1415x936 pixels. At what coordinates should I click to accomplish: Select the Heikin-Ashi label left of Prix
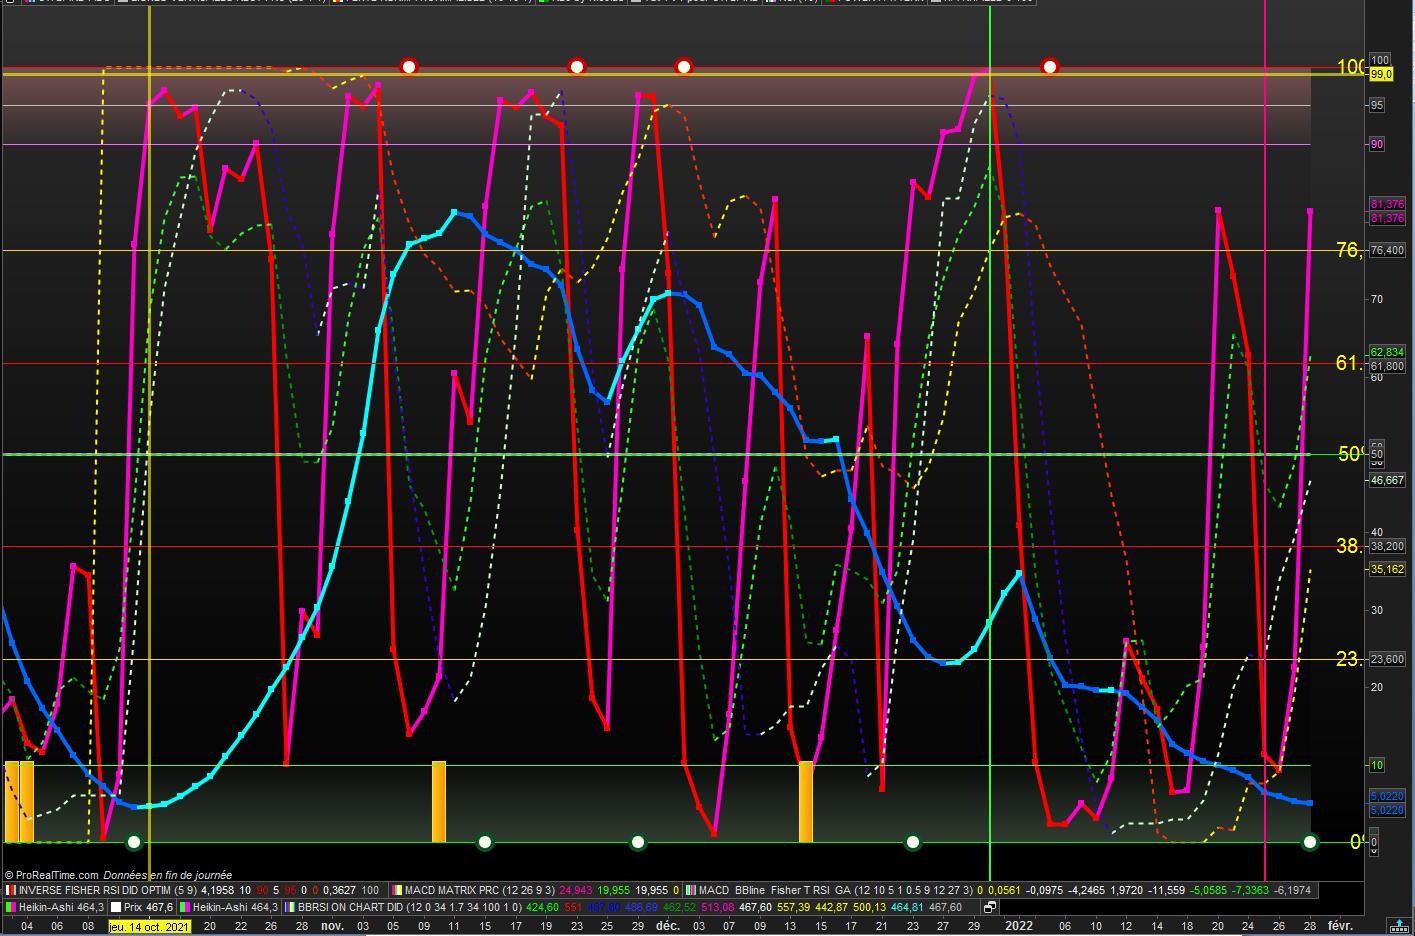click(x=62, y=907)
